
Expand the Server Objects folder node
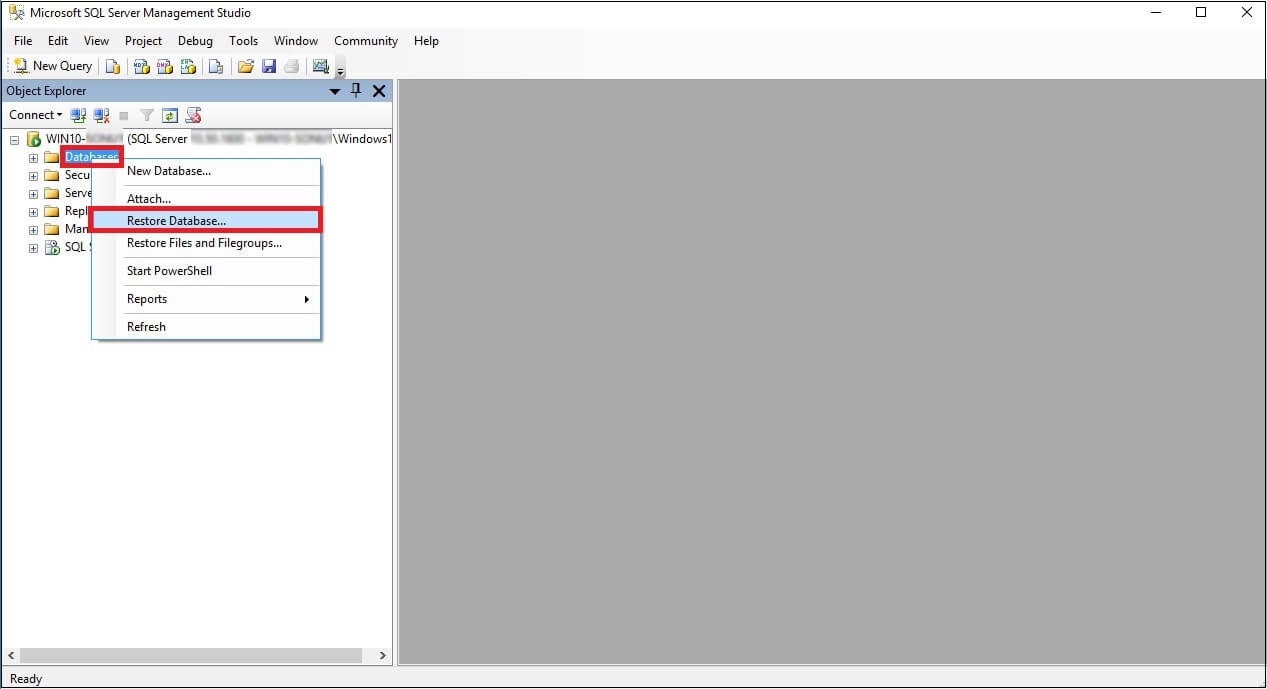[33, 194]
